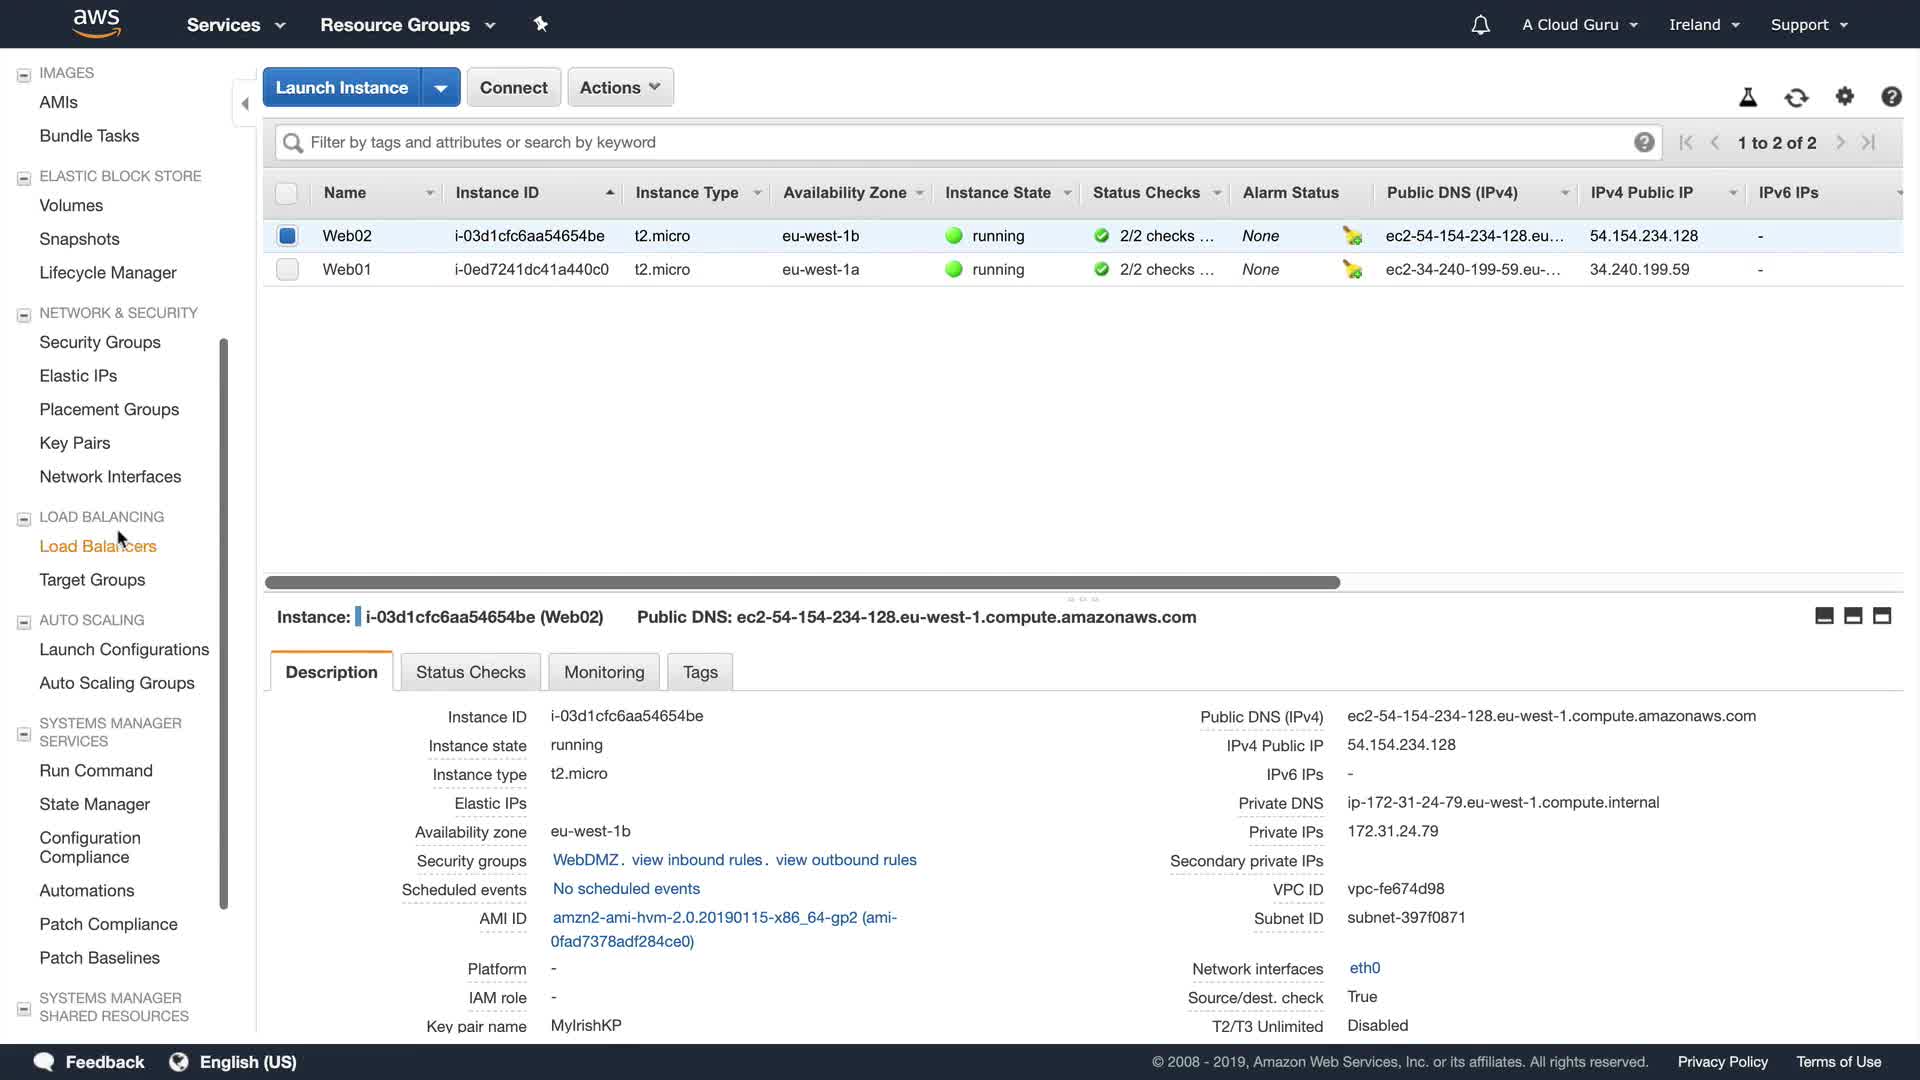Expand the Actions dropdown menu
1920x1080 pixels.
click(620, 88)
